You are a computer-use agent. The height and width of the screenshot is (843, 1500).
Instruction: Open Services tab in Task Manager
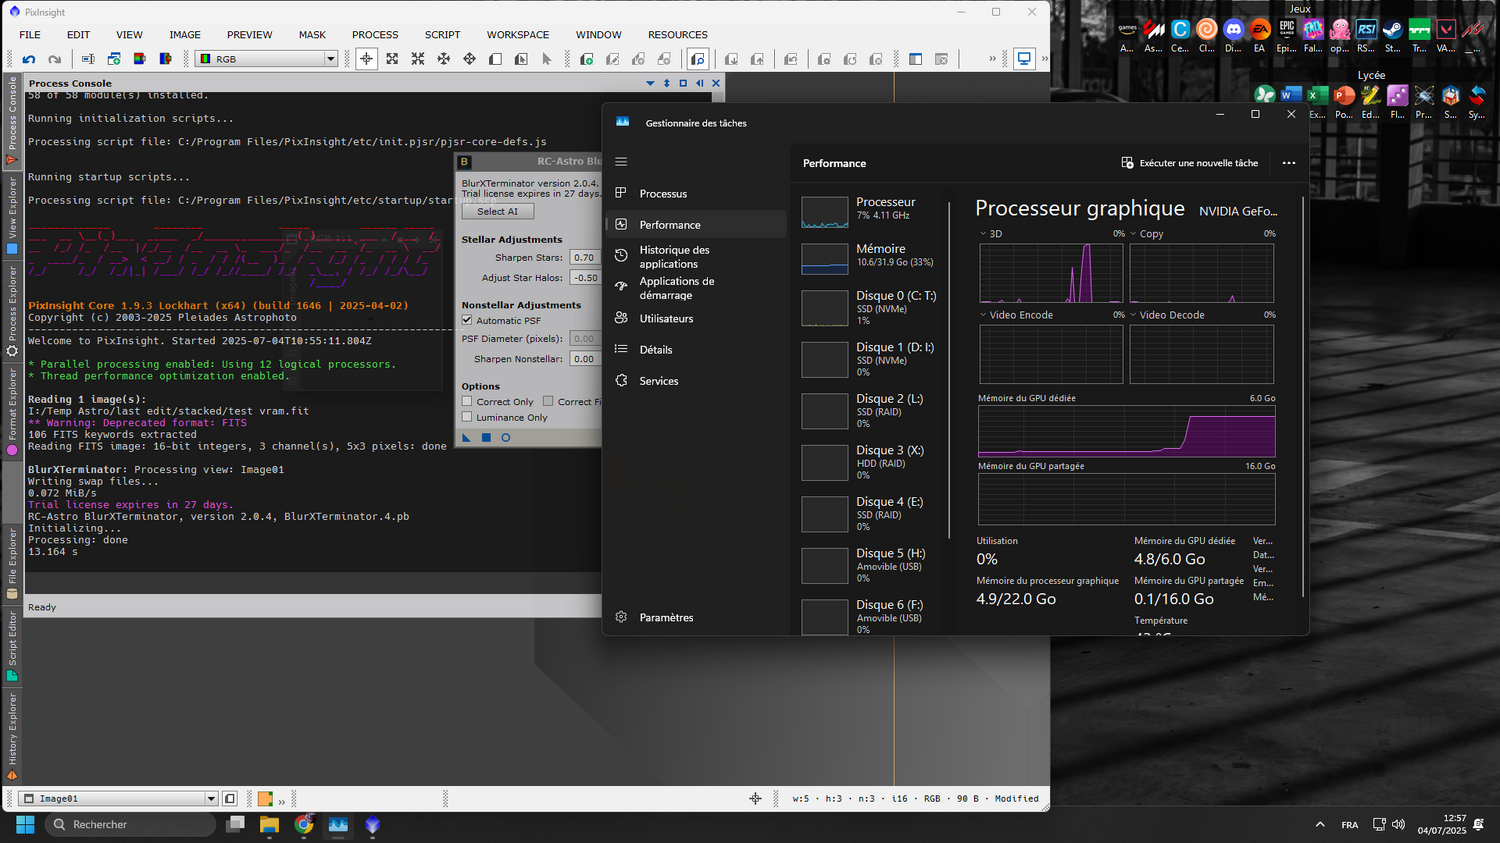[x=697, y=381]
